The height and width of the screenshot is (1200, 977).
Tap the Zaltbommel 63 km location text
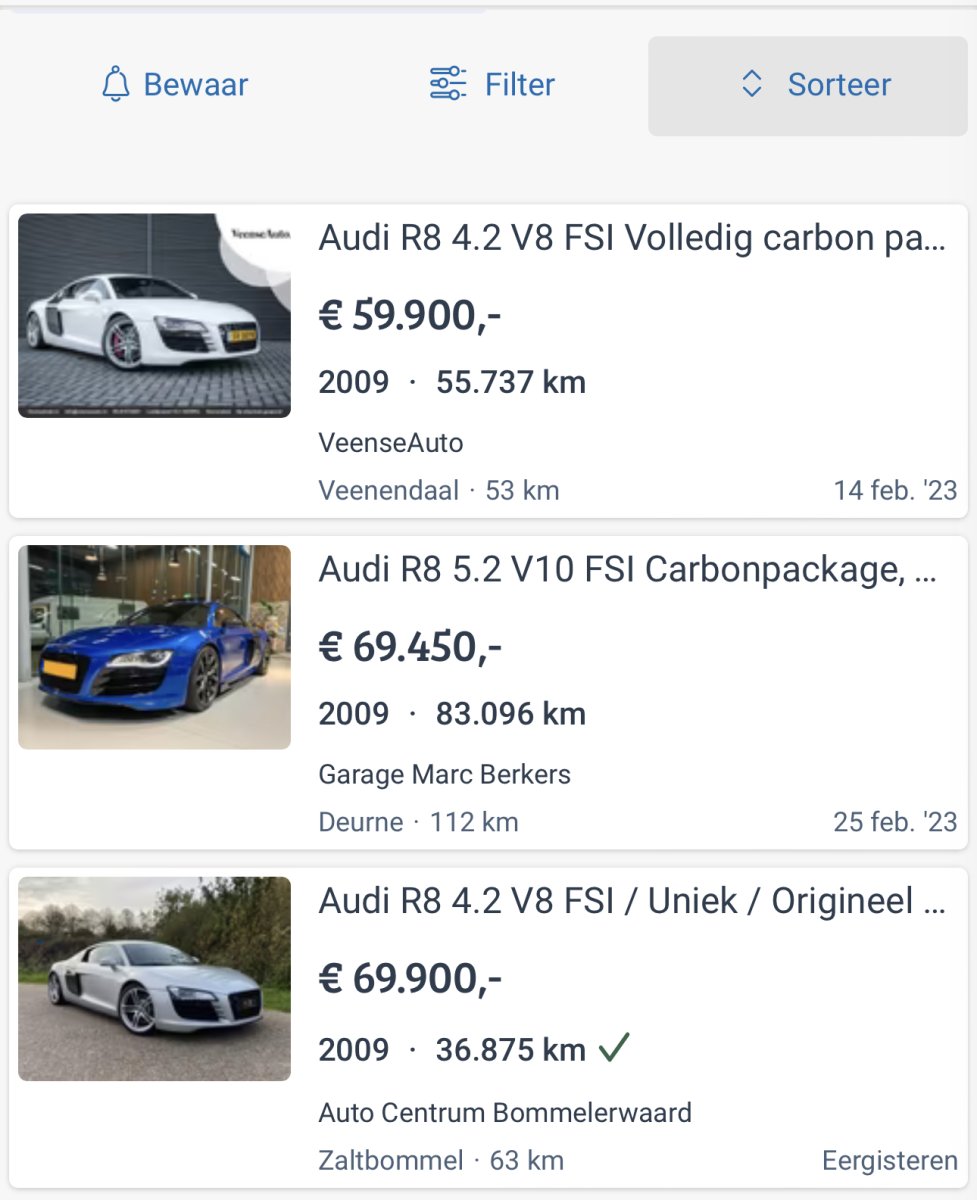(441, 1161)
